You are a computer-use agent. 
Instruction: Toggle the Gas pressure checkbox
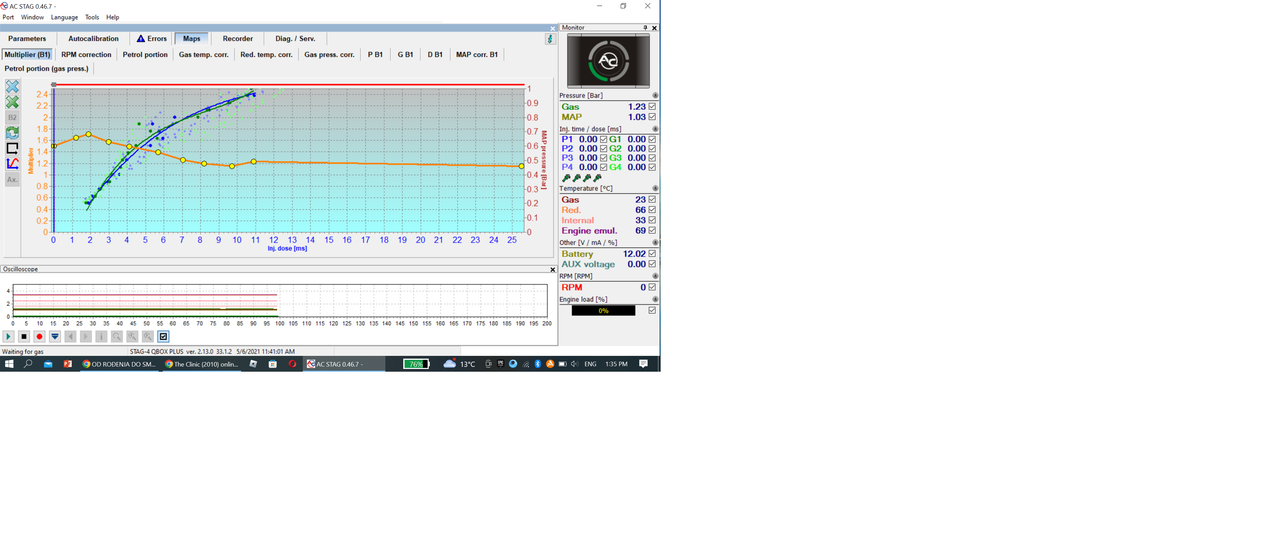click(x=652, y=106)
